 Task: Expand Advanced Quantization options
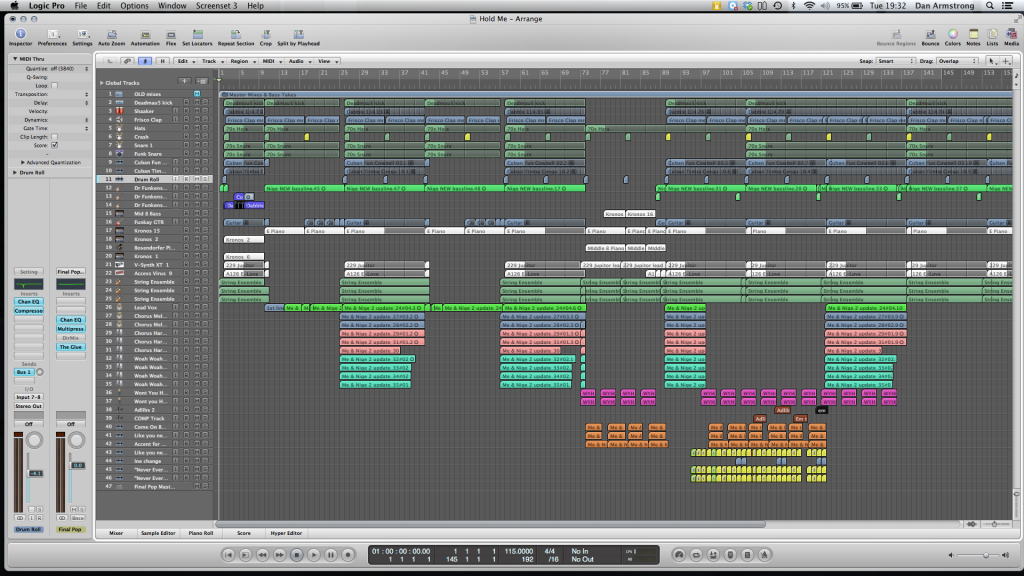[x=23, y=163]
